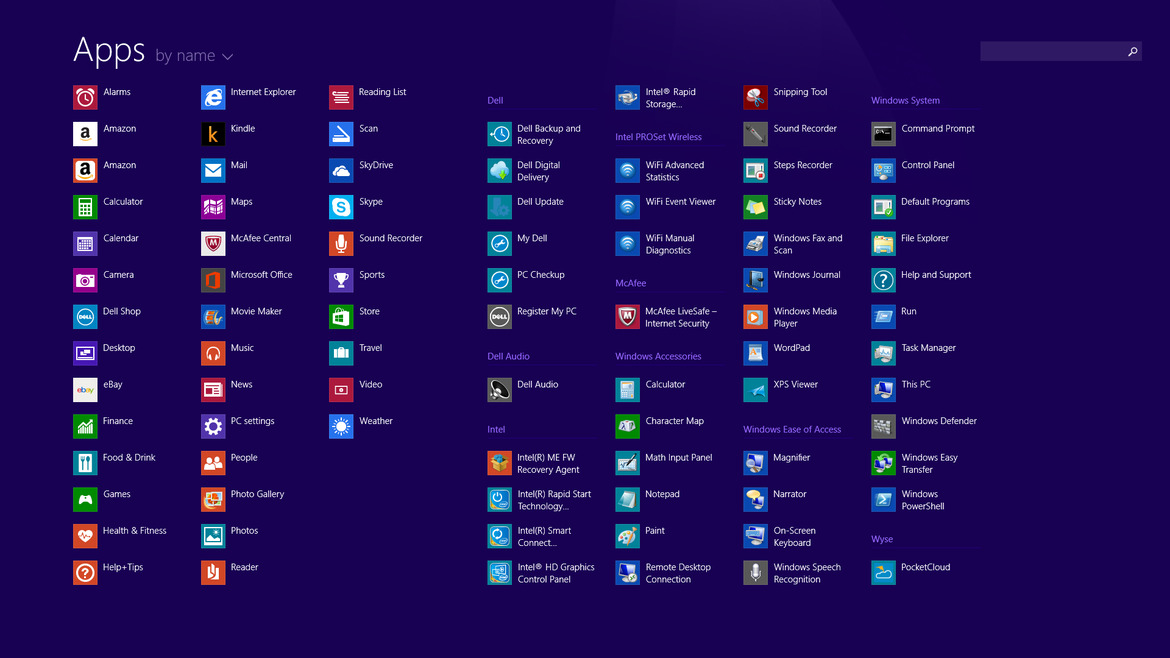Select the Intel group header
Viewport: 1170px width, 658px height.
[x=496, y=429]
